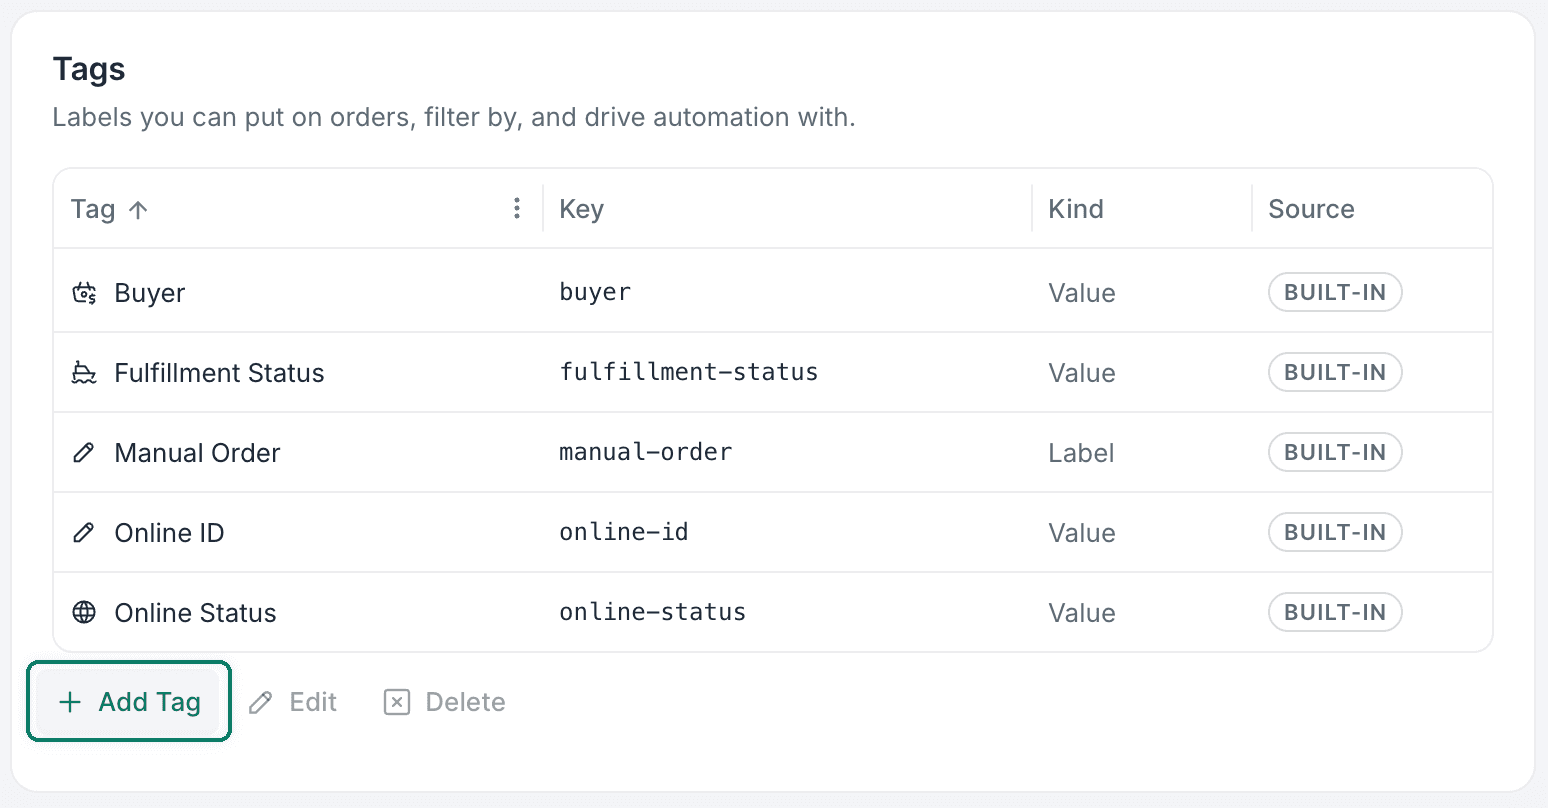Click the Buyer row shopping basket icon

84,293
